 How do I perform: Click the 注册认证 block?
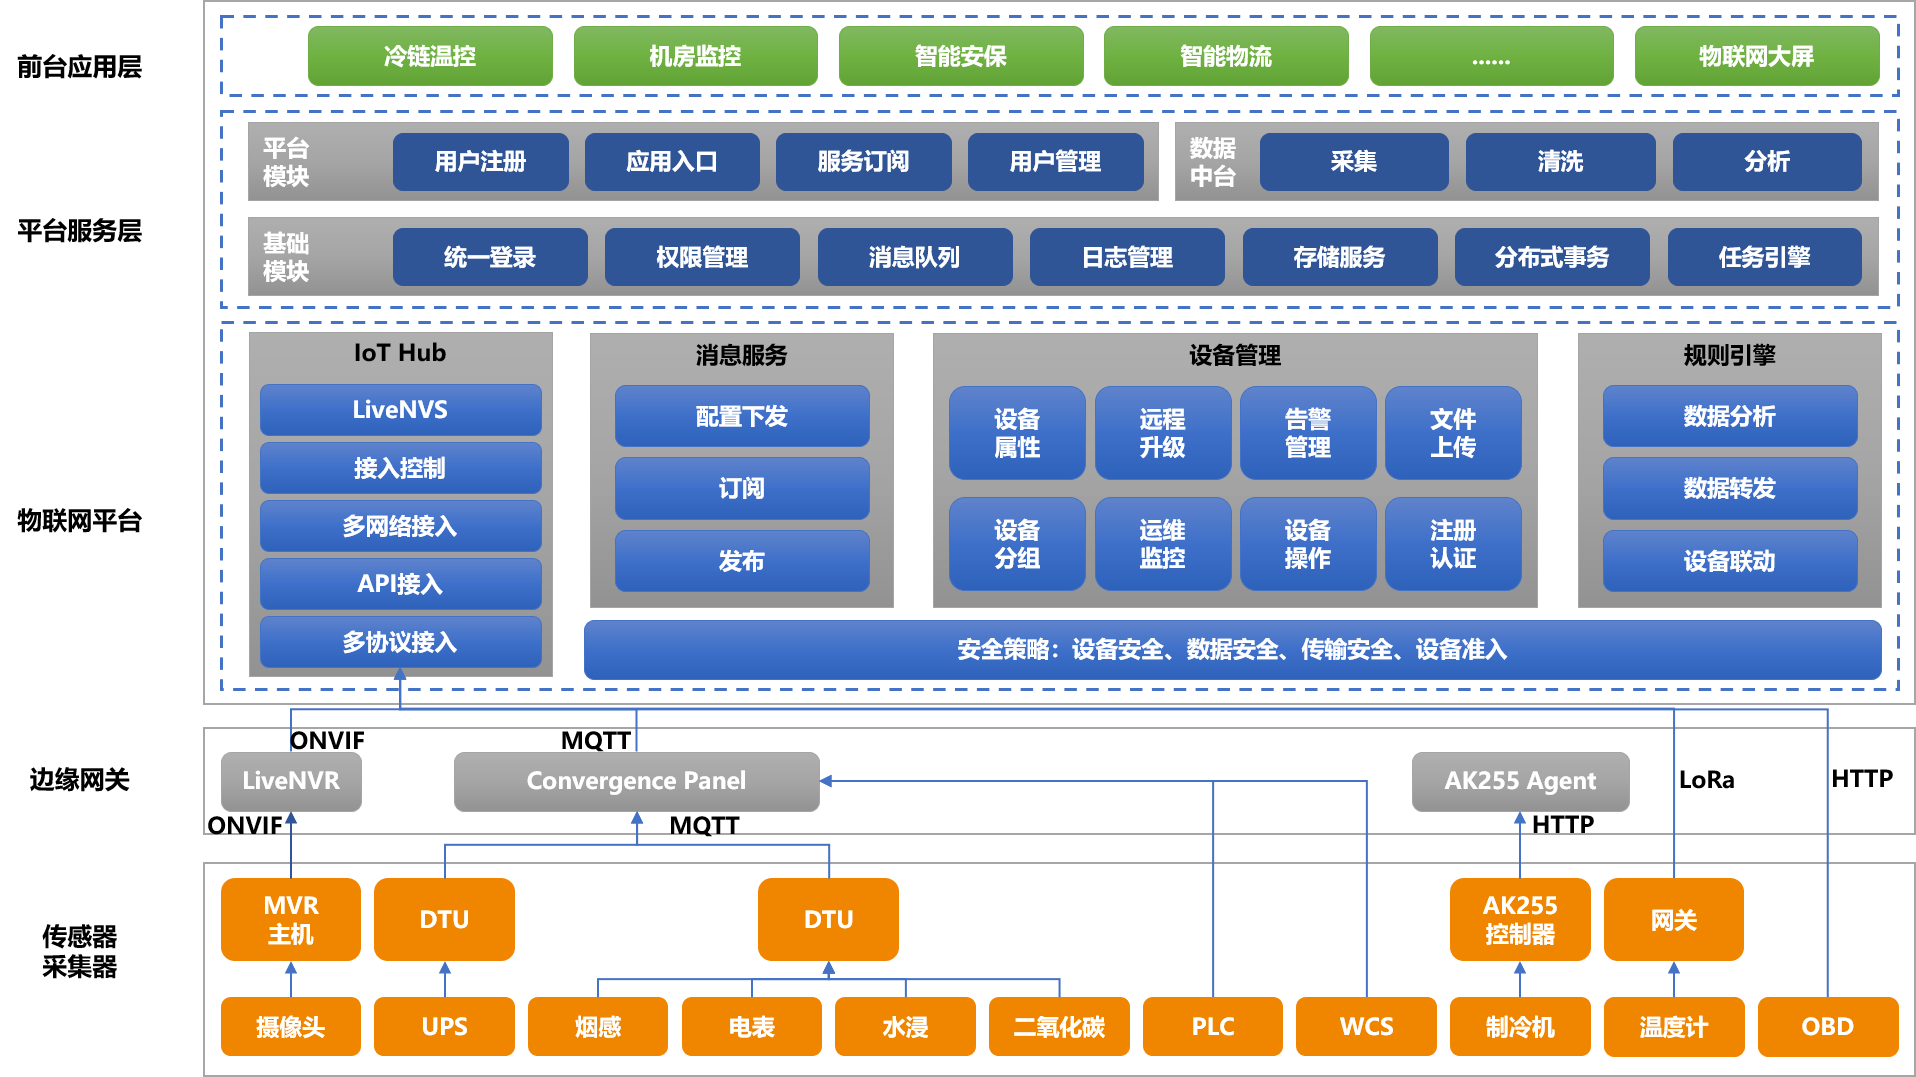coord(1452,544)
